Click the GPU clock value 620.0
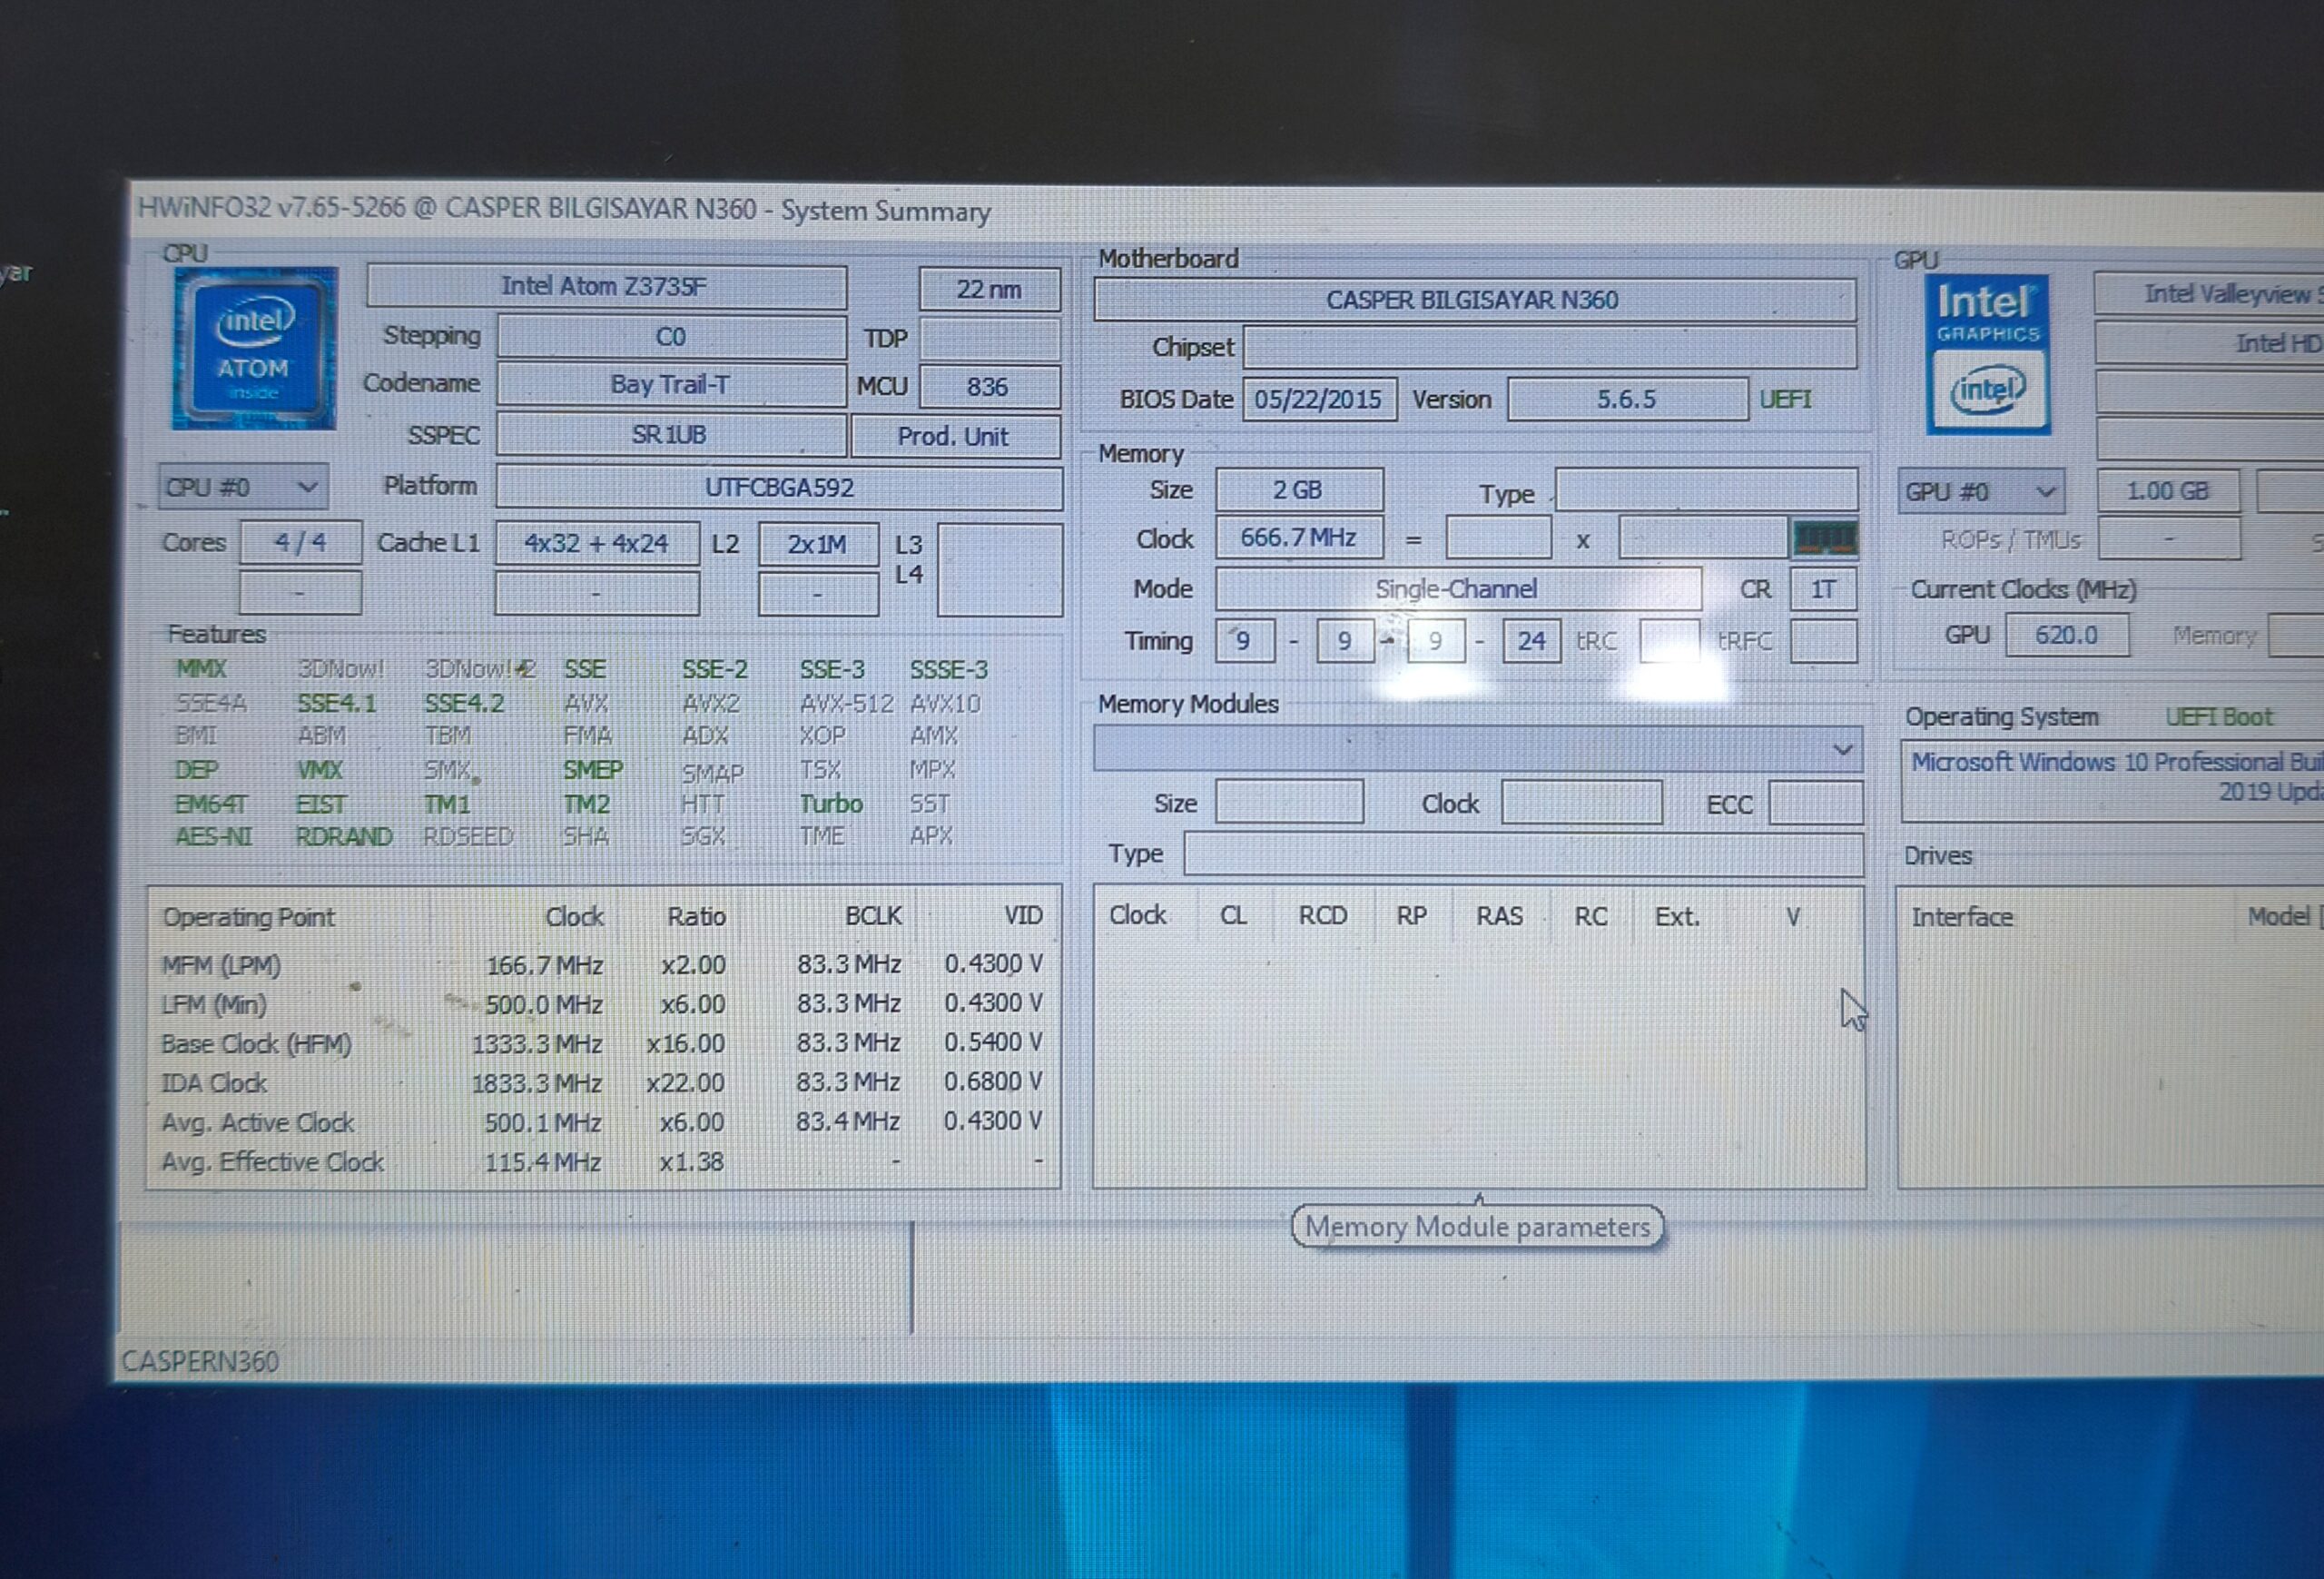2324x1579 pixels. tap(2067, 635)
